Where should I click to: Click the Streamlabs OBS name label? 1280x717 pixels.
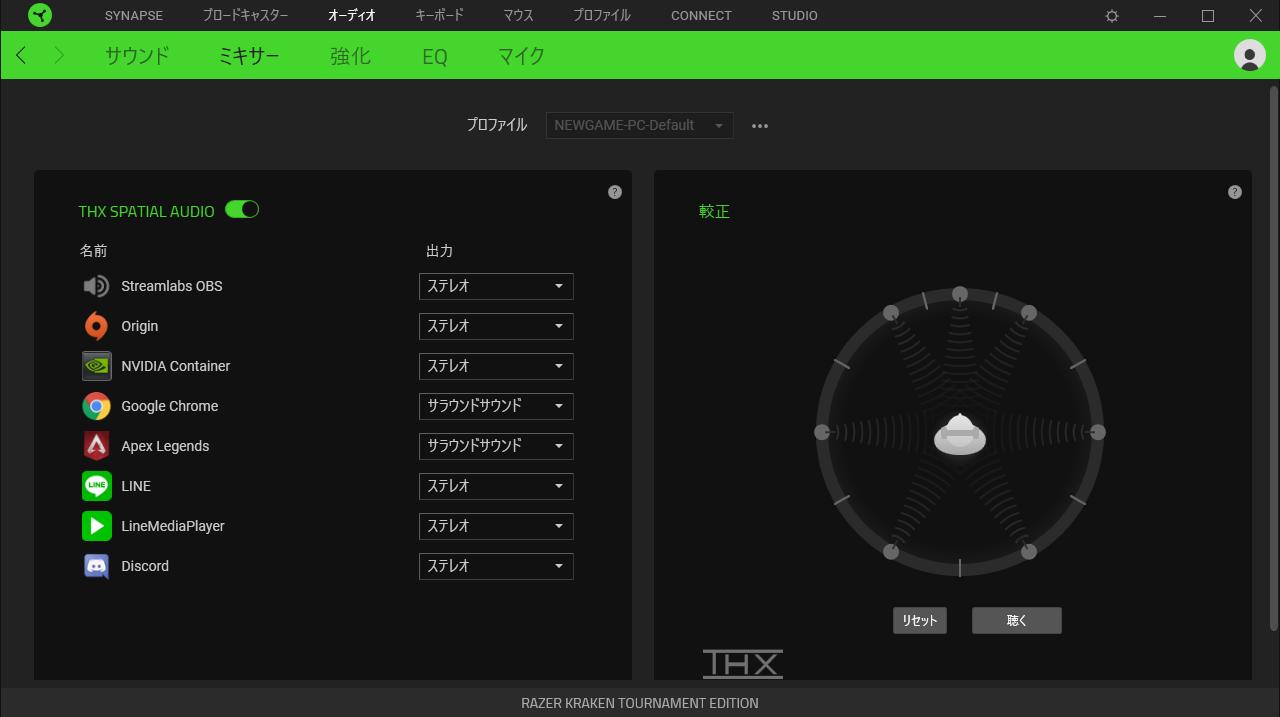tap(172, 286)
